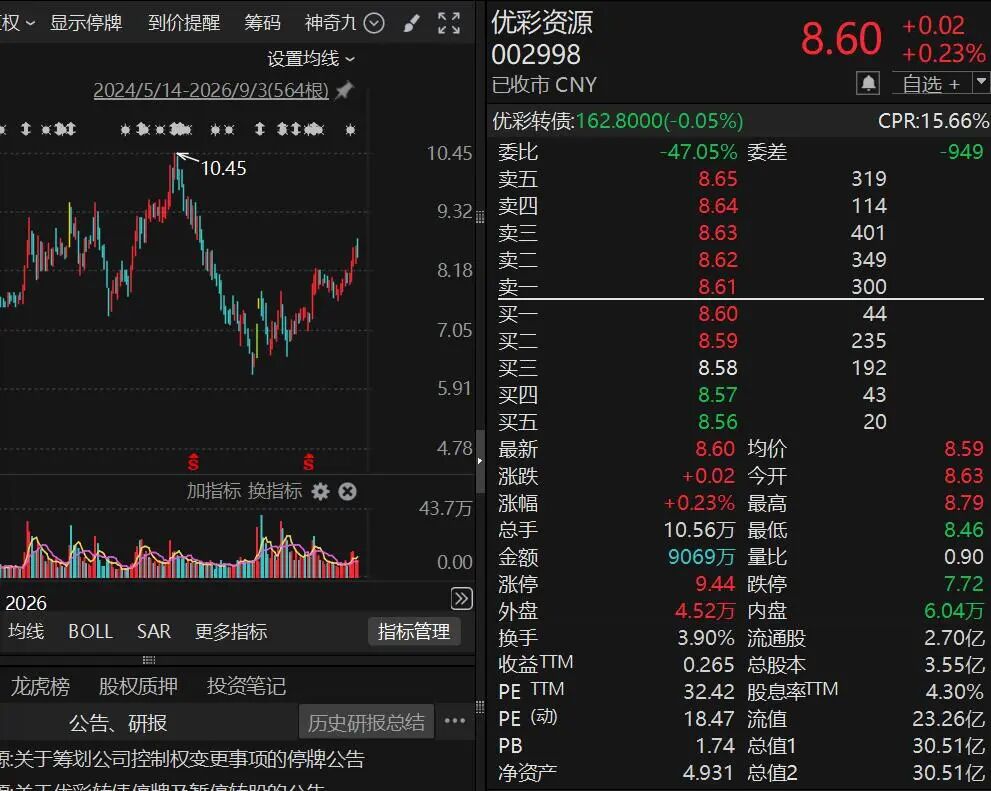Click 股息率TTM value 4.30%
Image resolution: width=991 pixels, height=791 pixels.
click(955, 691)
